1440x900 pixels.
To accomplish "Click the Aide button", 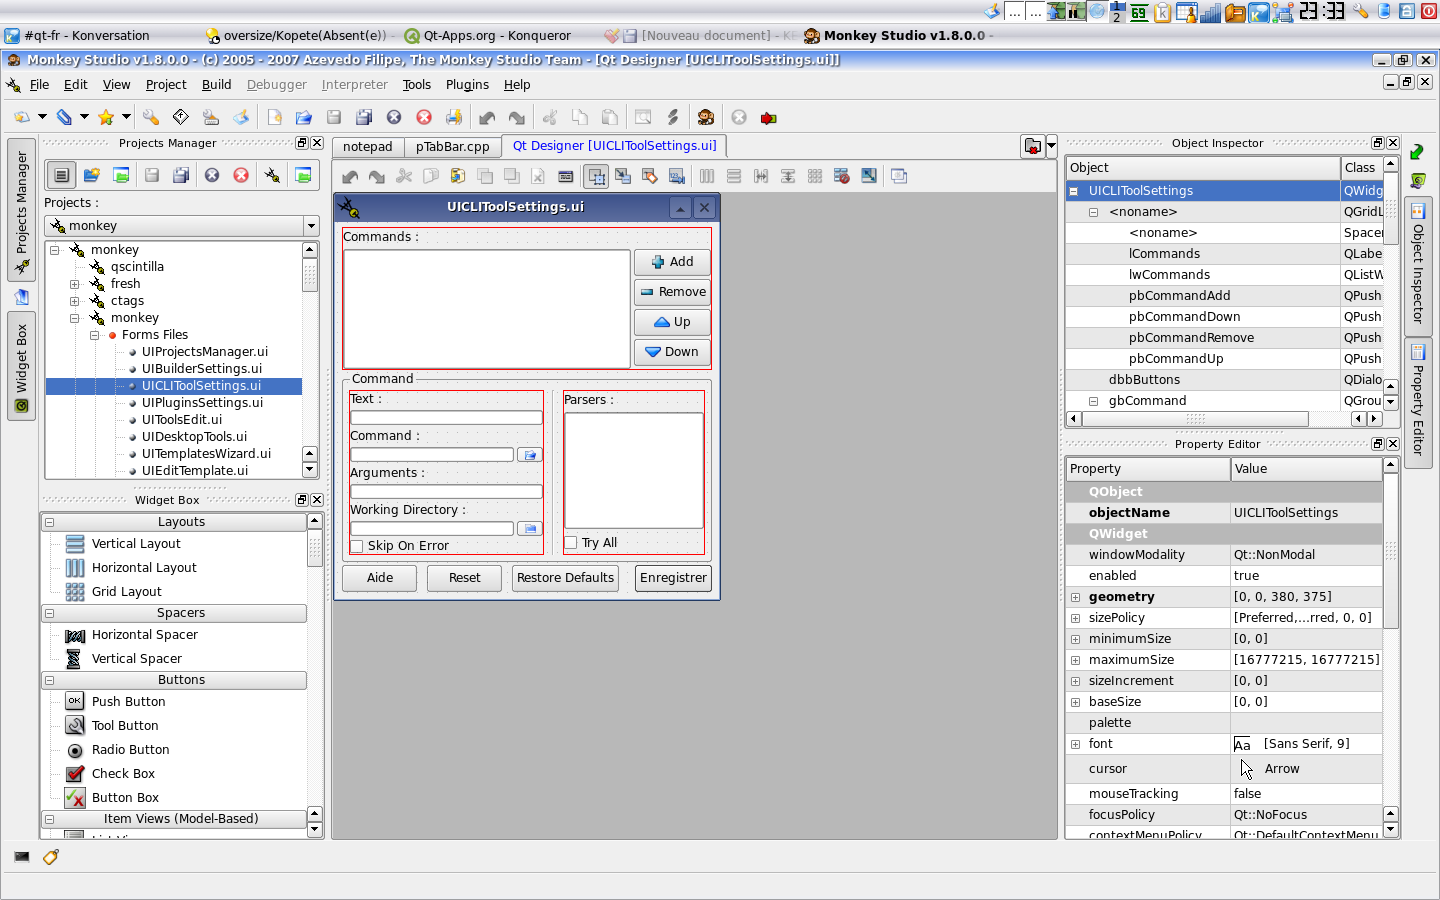I will point(380,578).
